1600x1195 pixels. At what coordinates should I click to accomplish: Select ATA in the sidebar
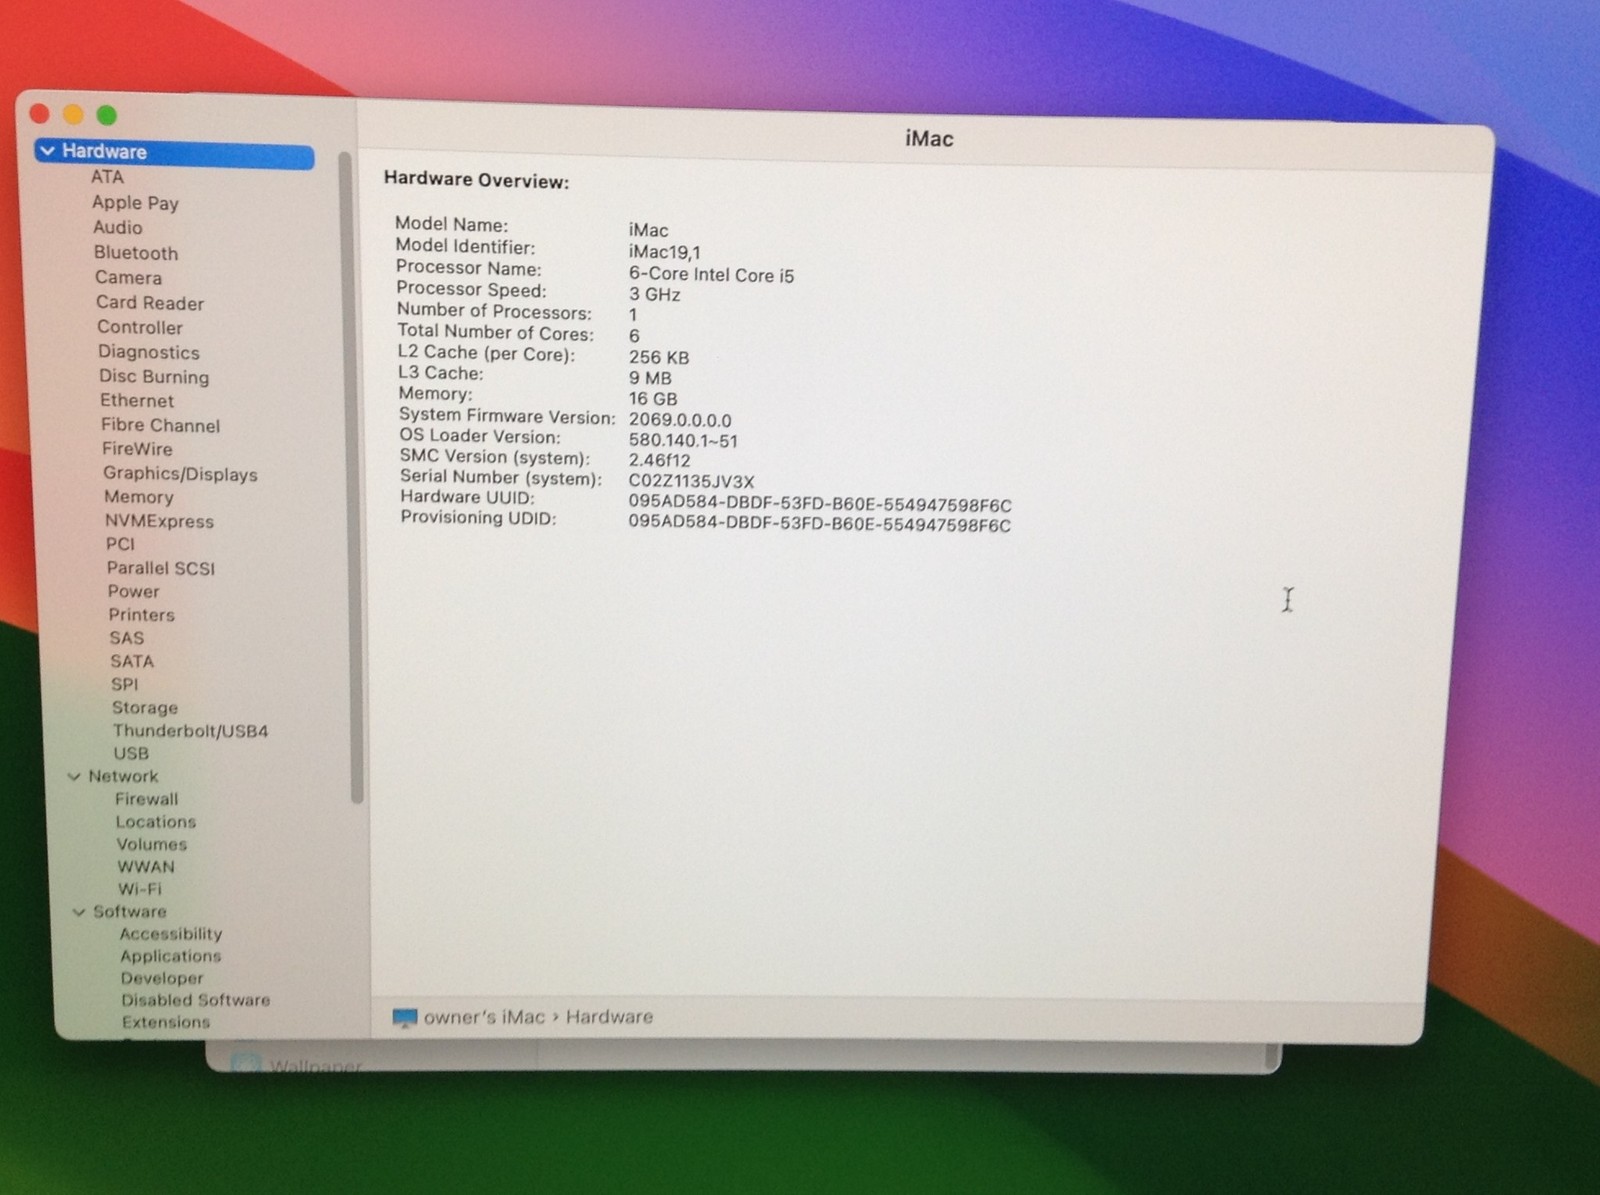[107, 177]
